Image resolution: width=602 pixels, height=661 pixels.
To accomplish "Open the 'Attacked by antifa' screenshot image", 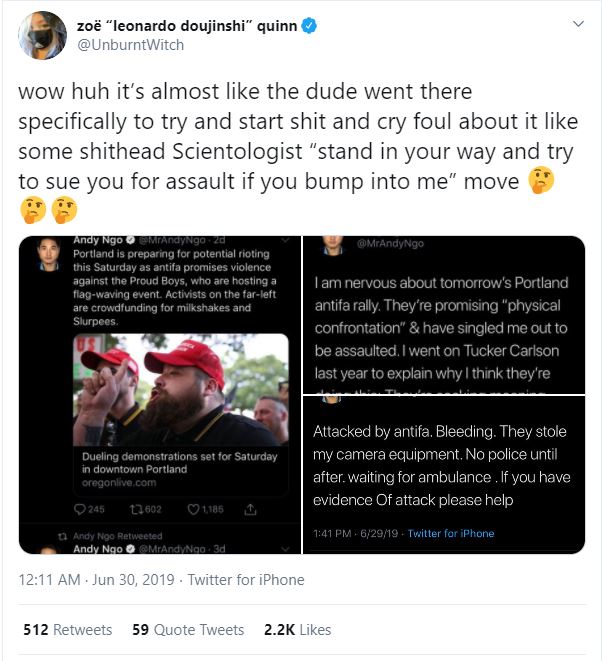I will (x=445, y=475).
